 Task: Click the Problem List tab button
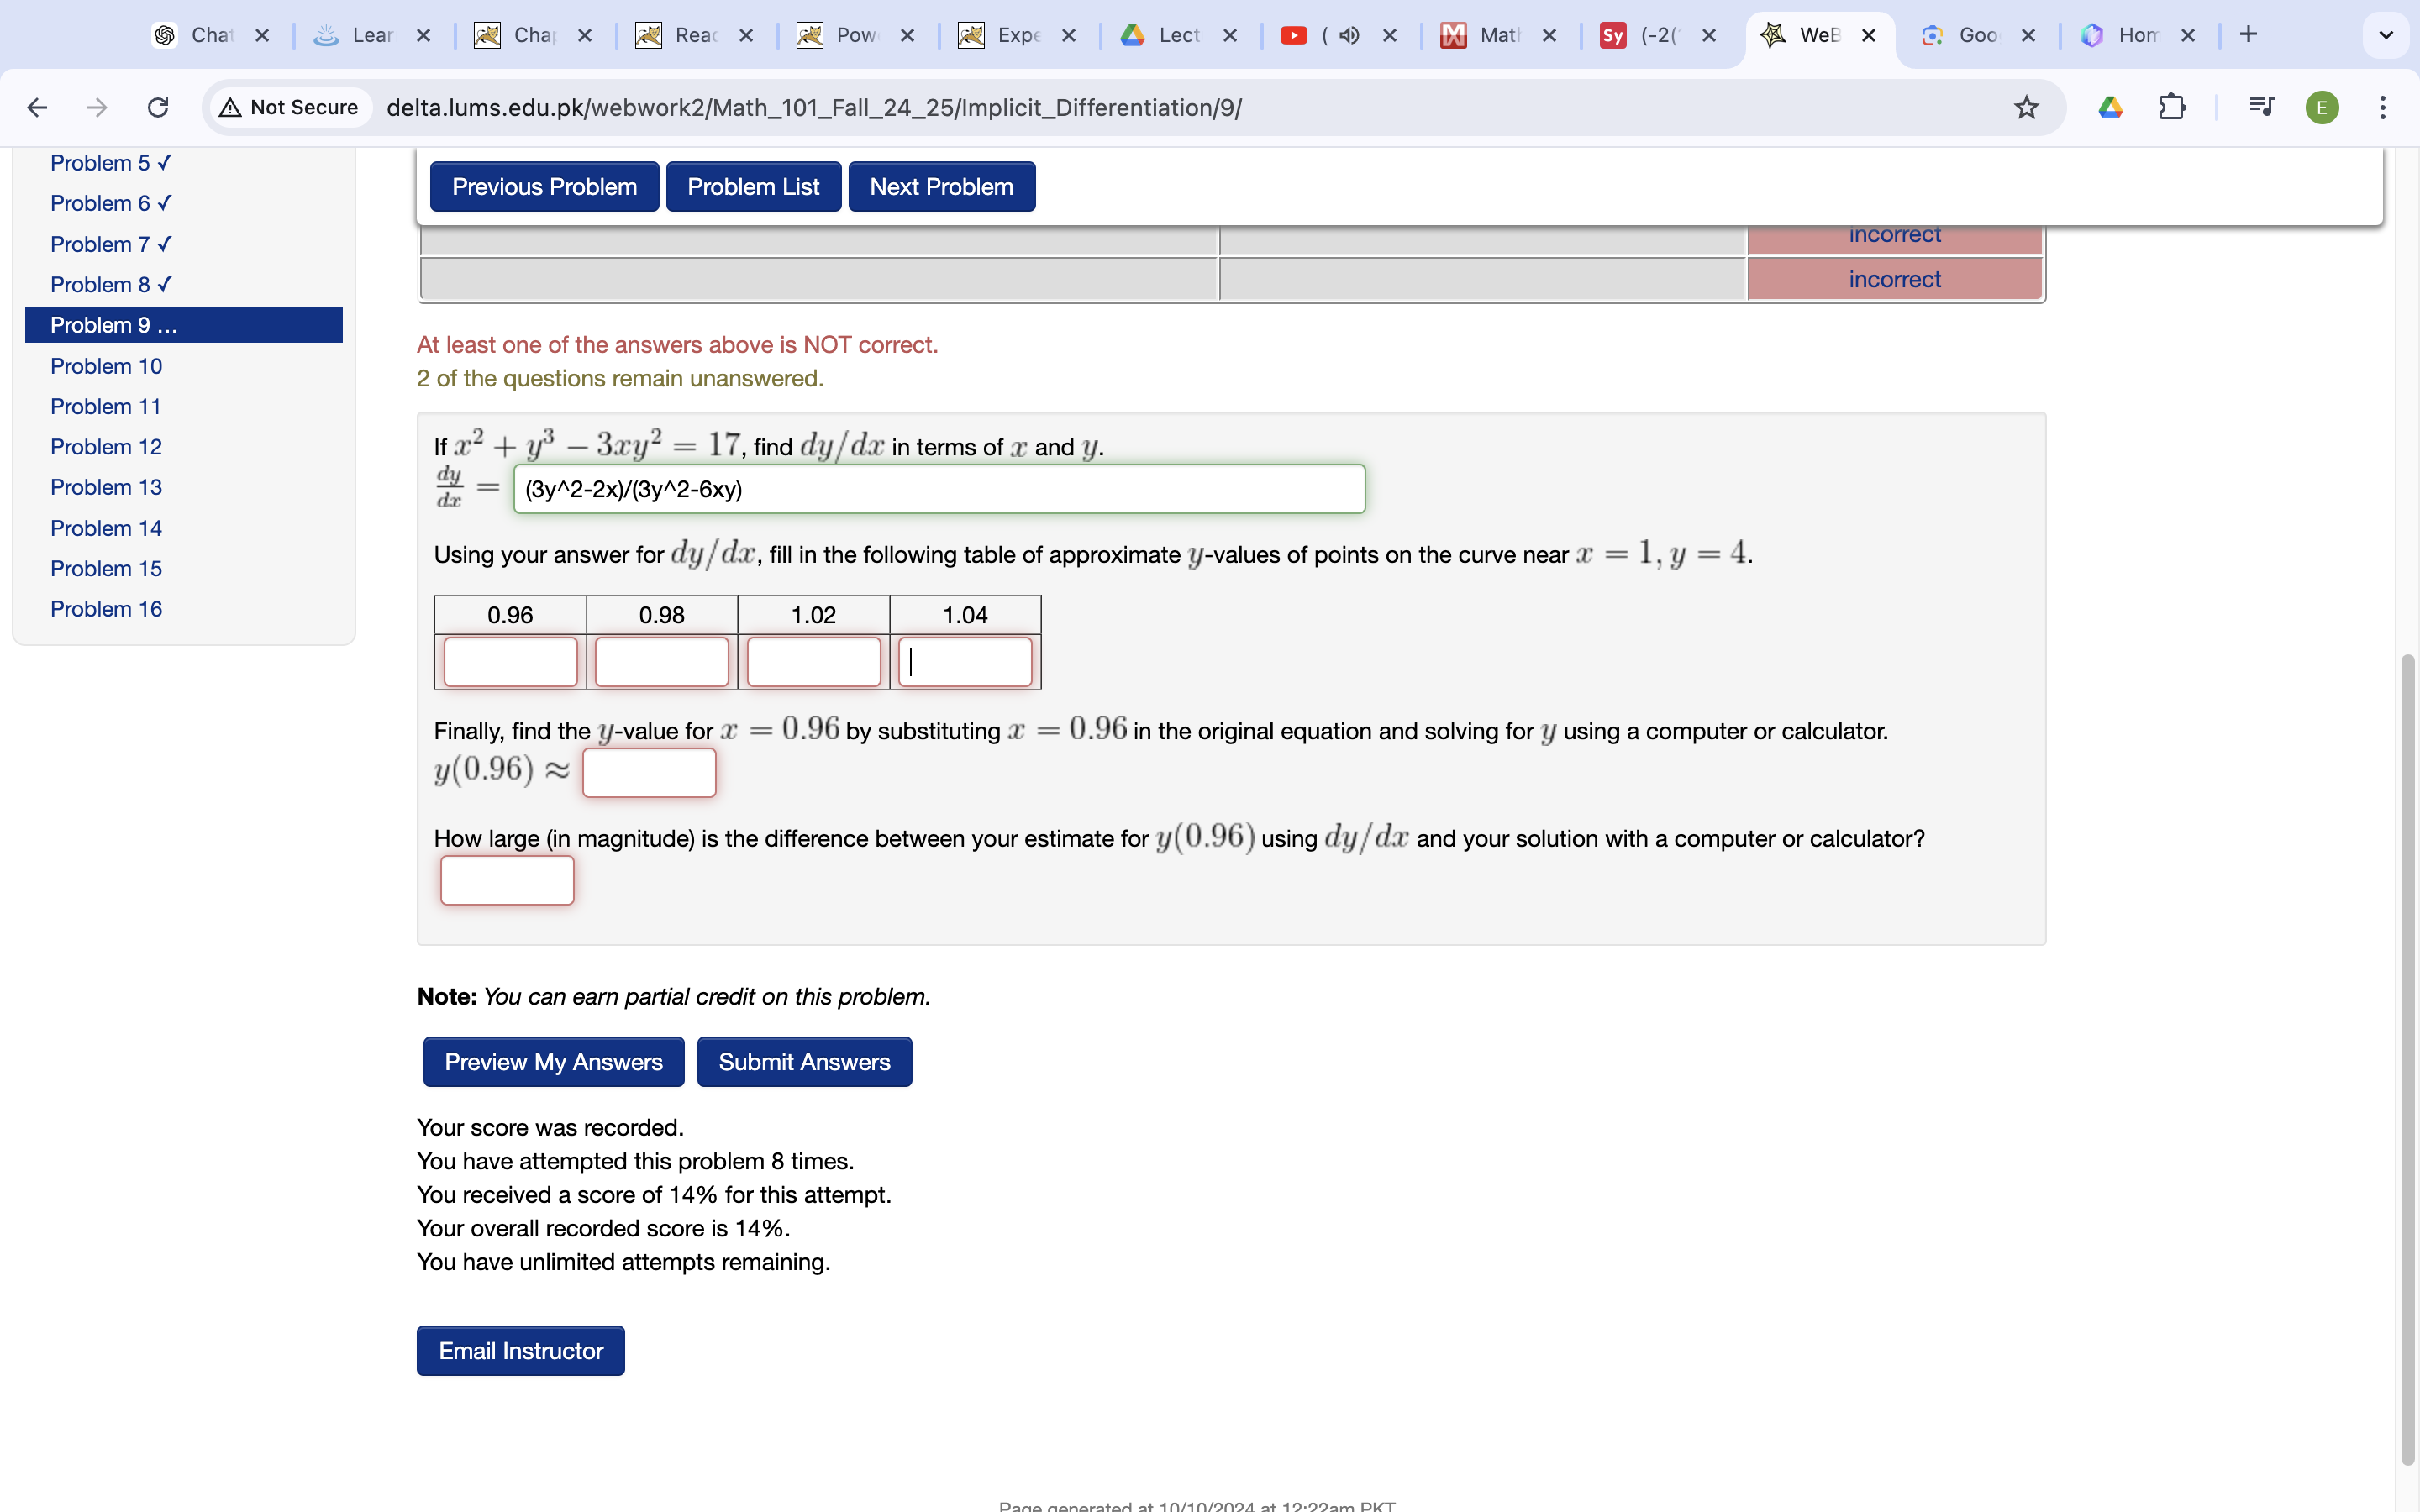coord(753,185)
